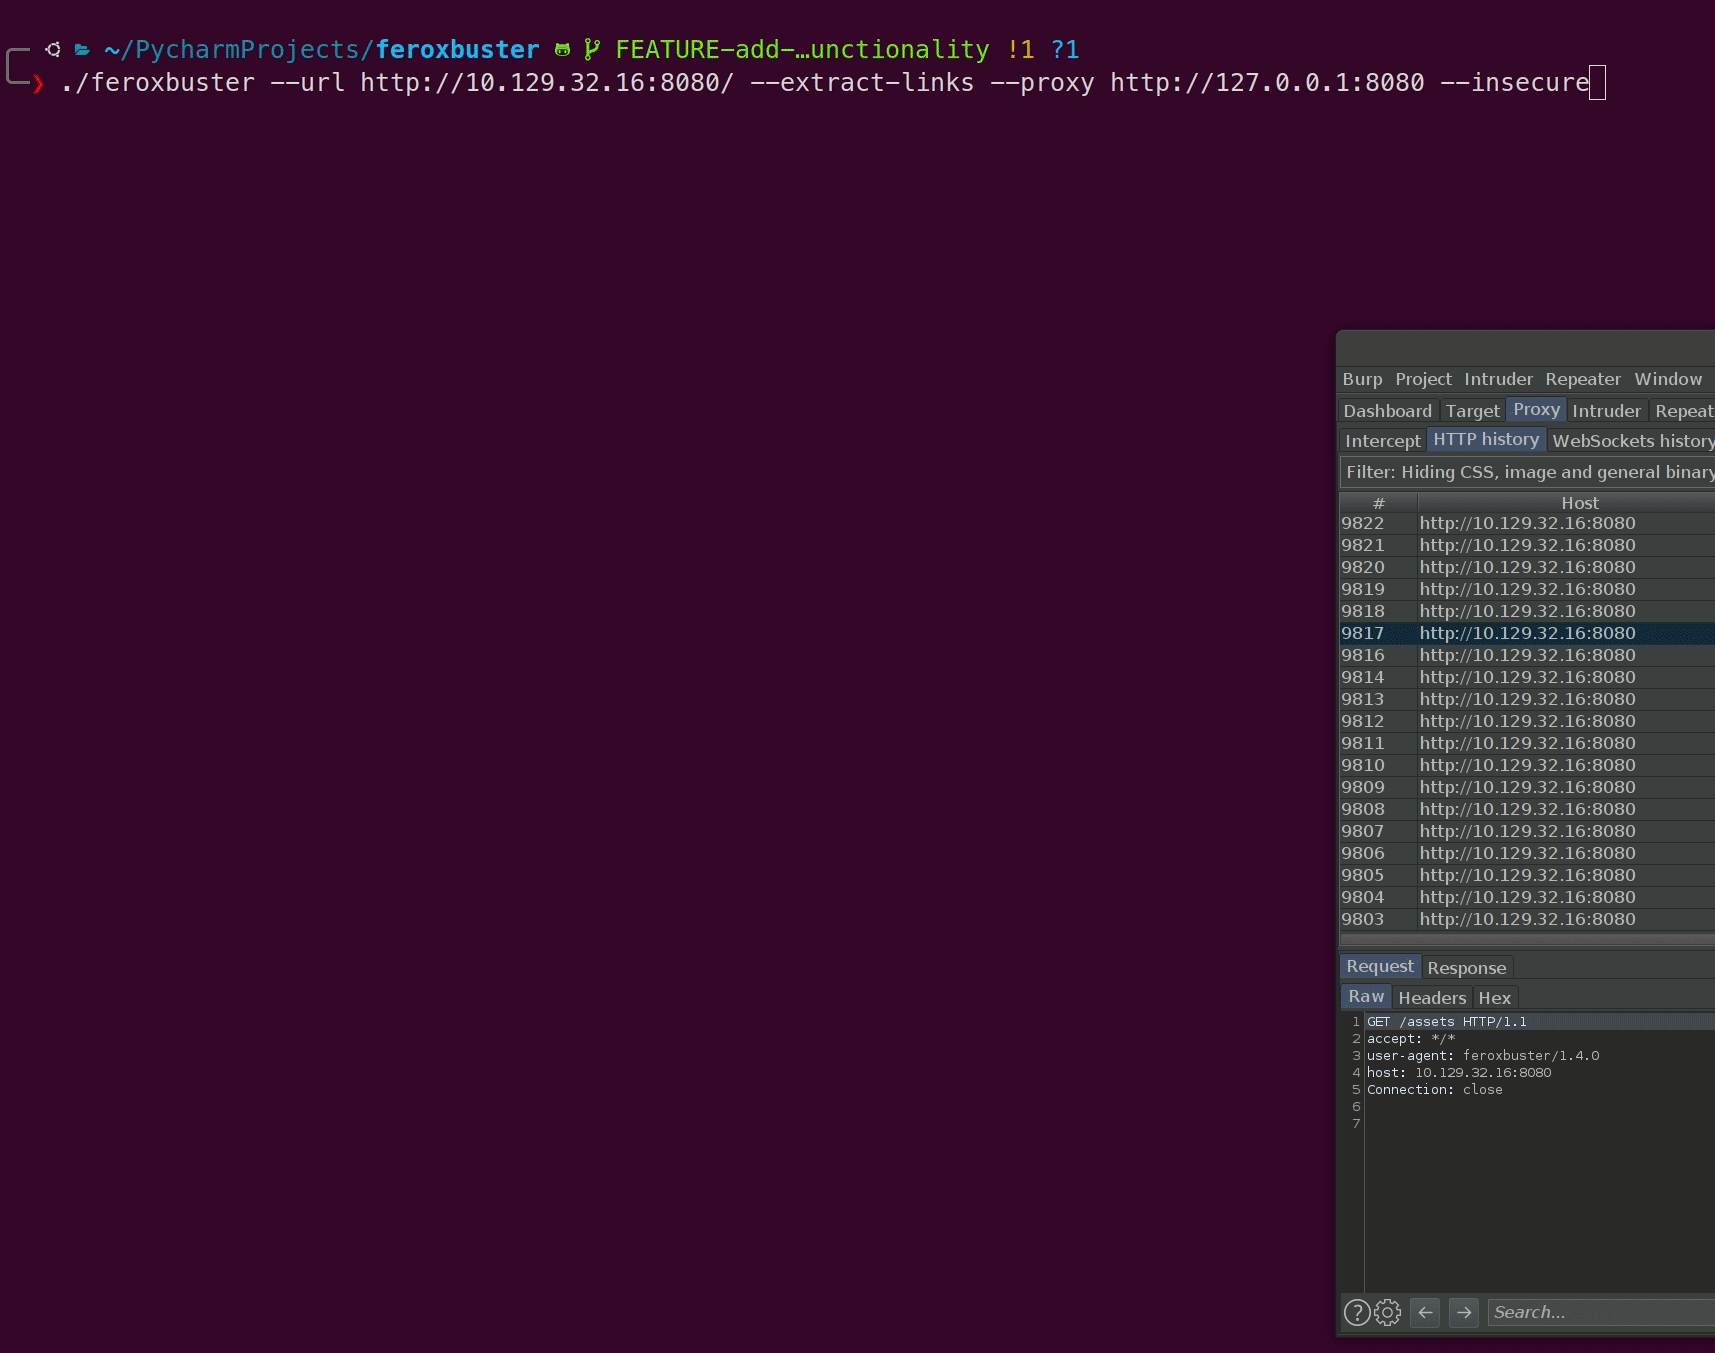
Task: Select history row 9816
Action: 1527,655
